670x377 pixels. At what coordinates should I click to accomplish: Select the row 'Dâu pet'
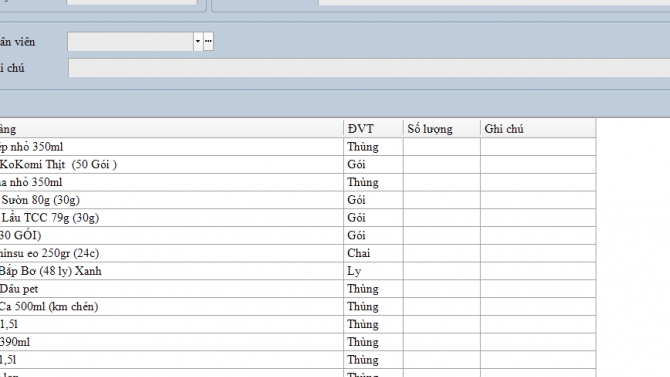click(x=298, y=289)
